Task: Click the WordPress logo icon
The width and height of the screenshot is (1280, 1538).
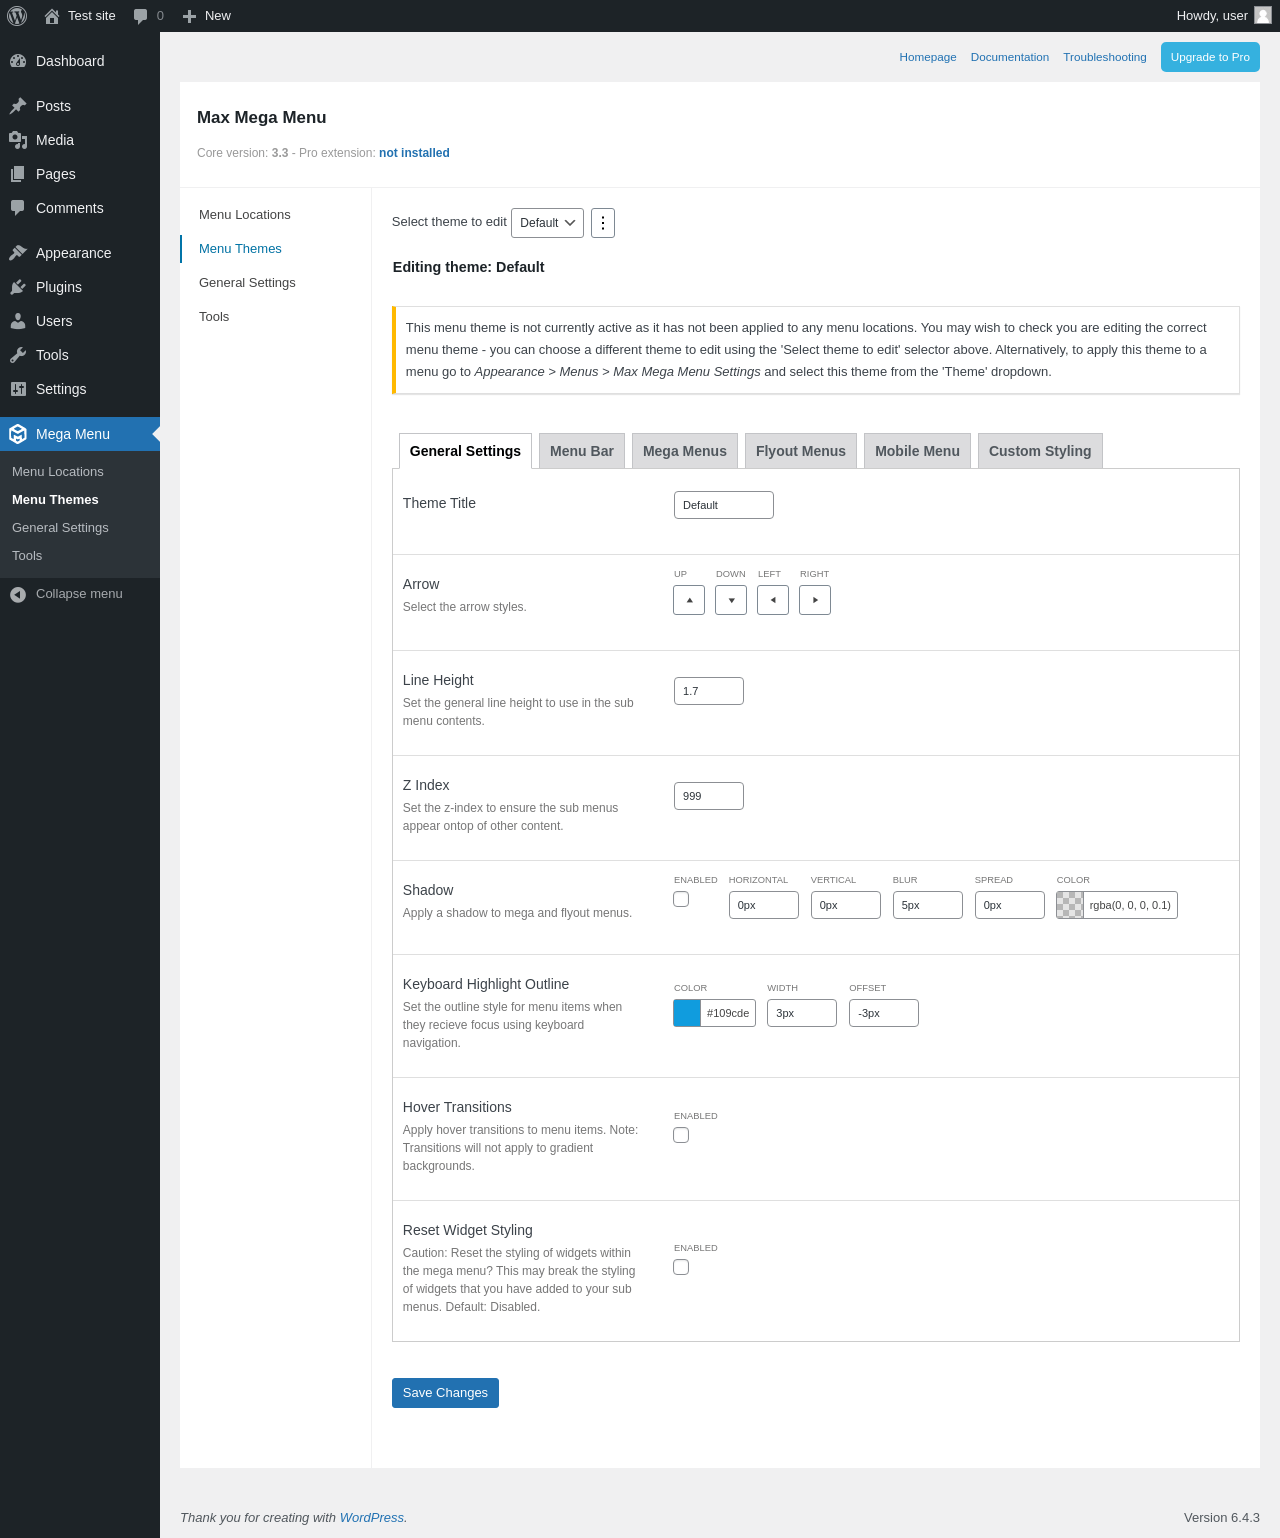Action: tap(17, 16)
